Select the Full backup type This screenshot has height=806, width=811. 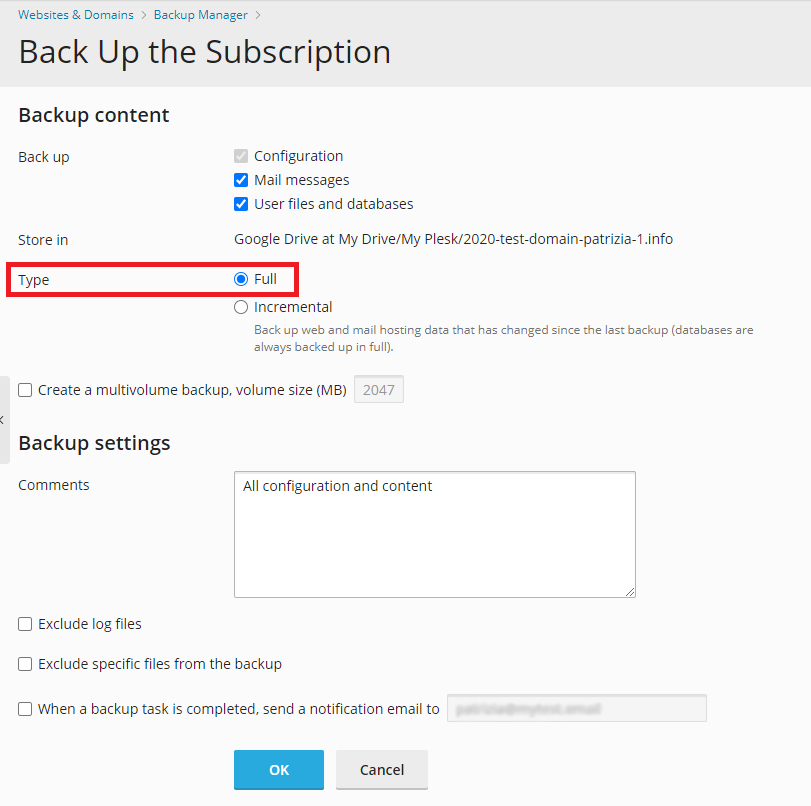[x=241, y=278]
